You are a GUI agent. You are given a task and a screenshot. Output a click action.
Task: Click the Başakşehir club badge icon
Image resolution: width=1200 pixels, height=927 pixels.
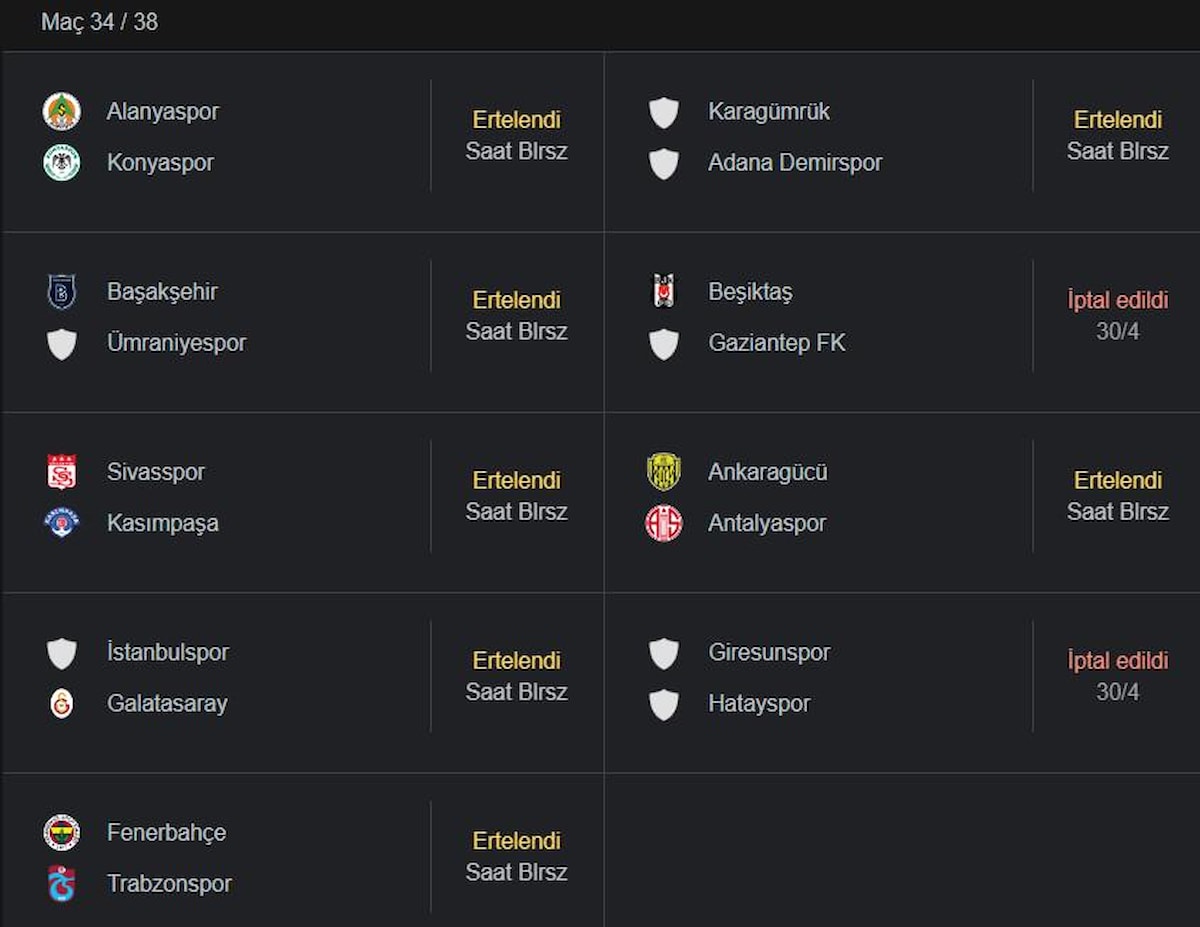pyautogui.click(x=62, y=292)
